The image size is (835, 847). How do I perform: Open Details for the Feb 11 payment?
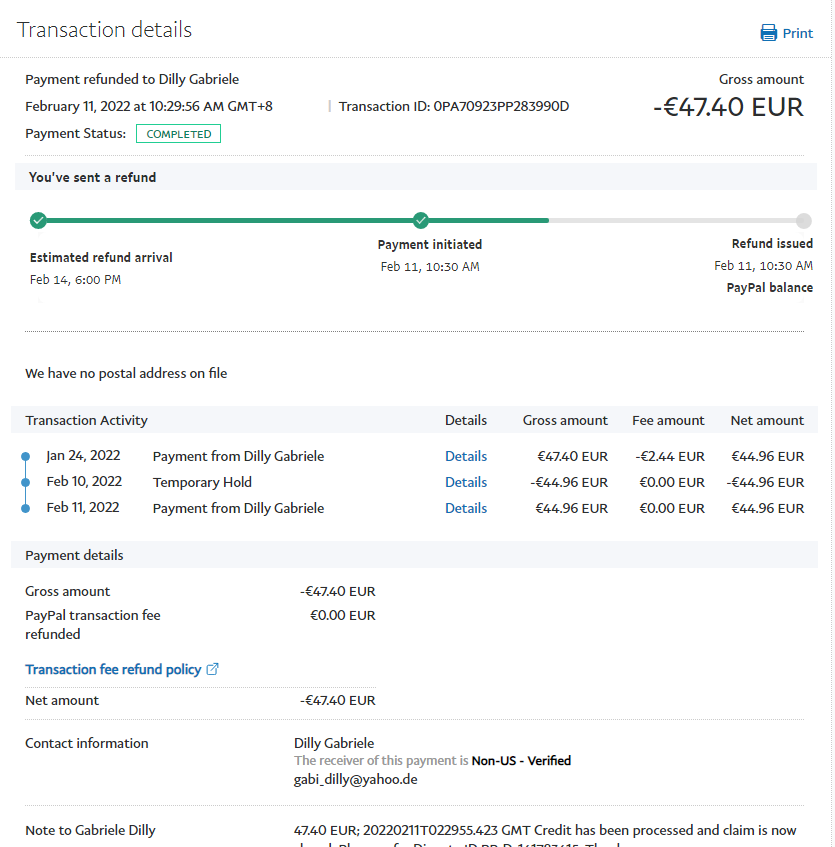(x=466, y=508)
